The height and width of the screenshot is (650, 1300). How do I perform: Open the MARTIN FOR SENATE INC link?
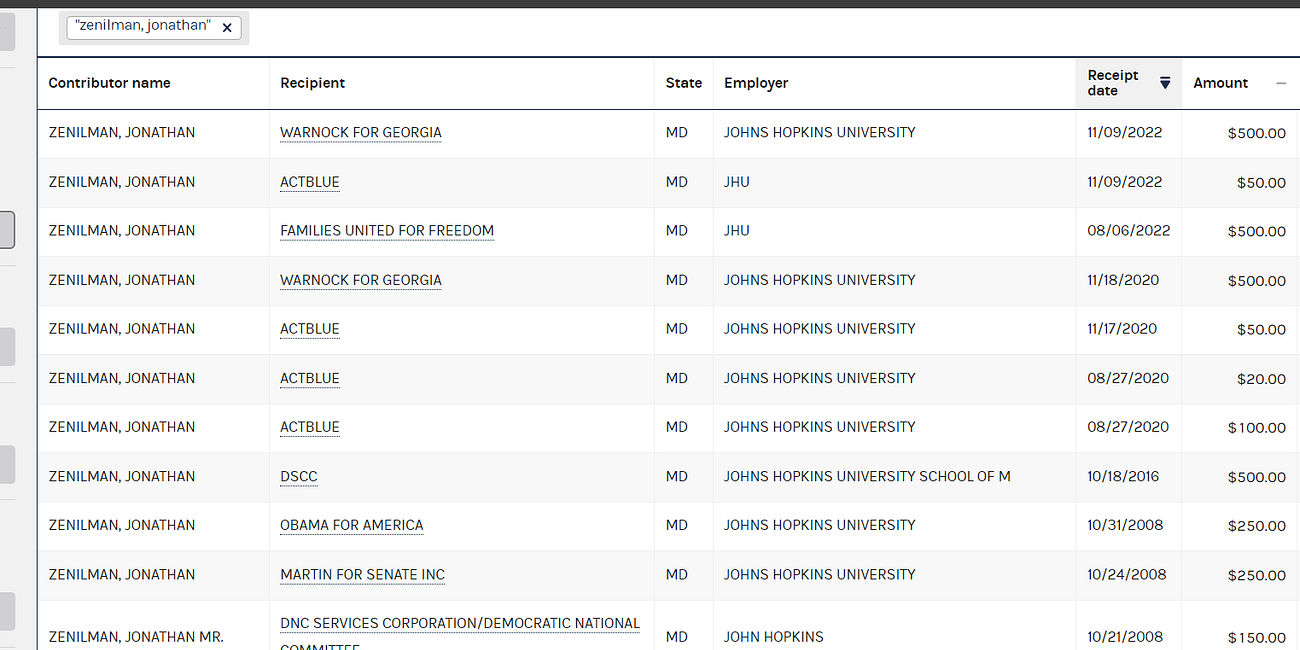(x=362, y=575)
